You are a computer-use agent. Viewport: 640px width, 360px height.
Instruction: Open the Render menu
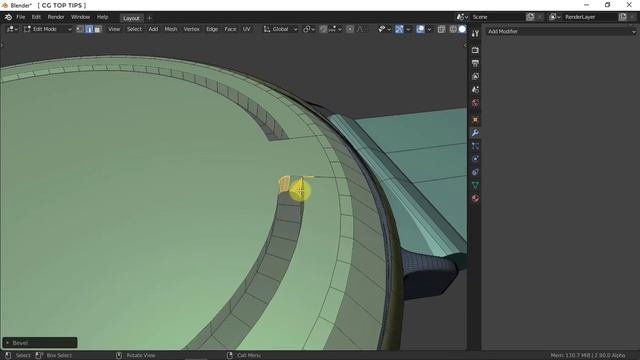tap(56, 17)
